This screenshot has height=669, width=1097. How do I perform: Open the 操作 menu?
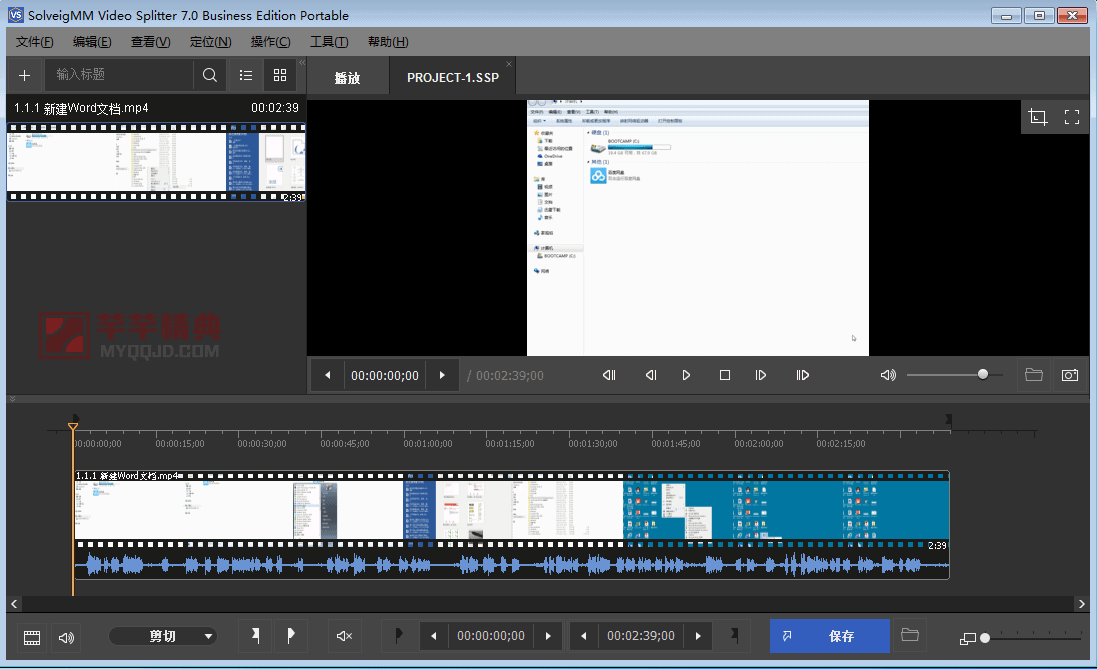click(x=271, y=42)
